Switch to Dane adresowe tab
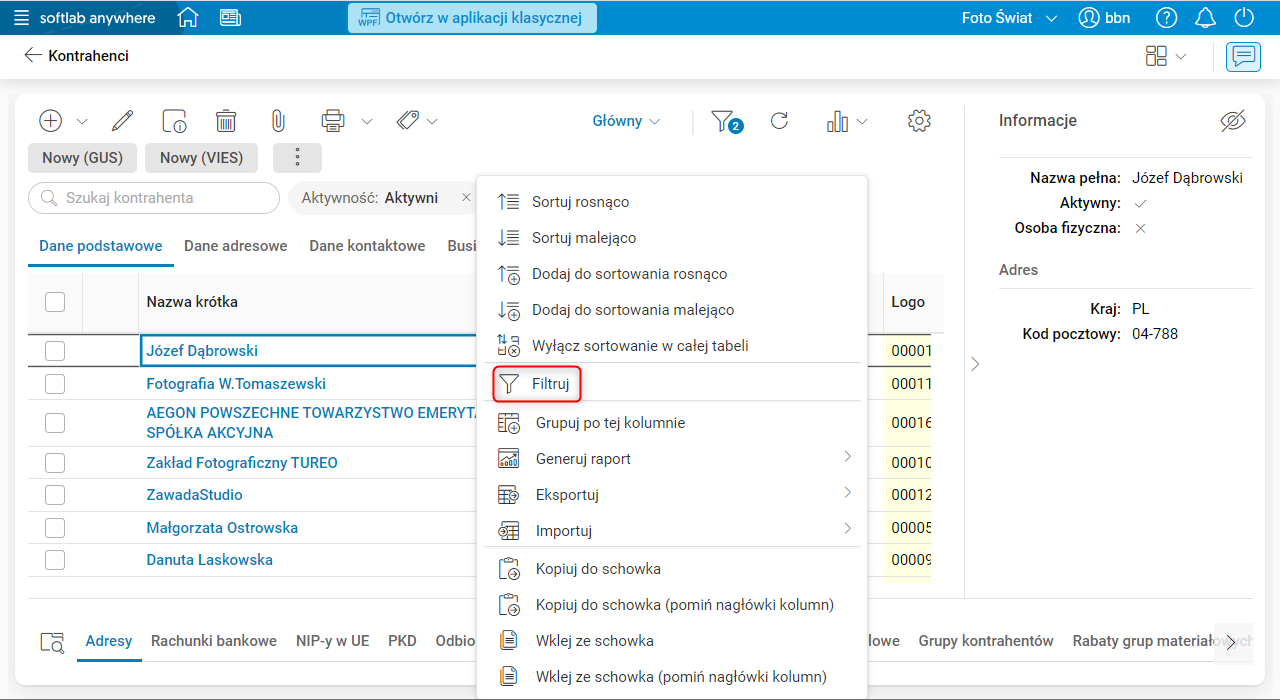 [236, 246]
